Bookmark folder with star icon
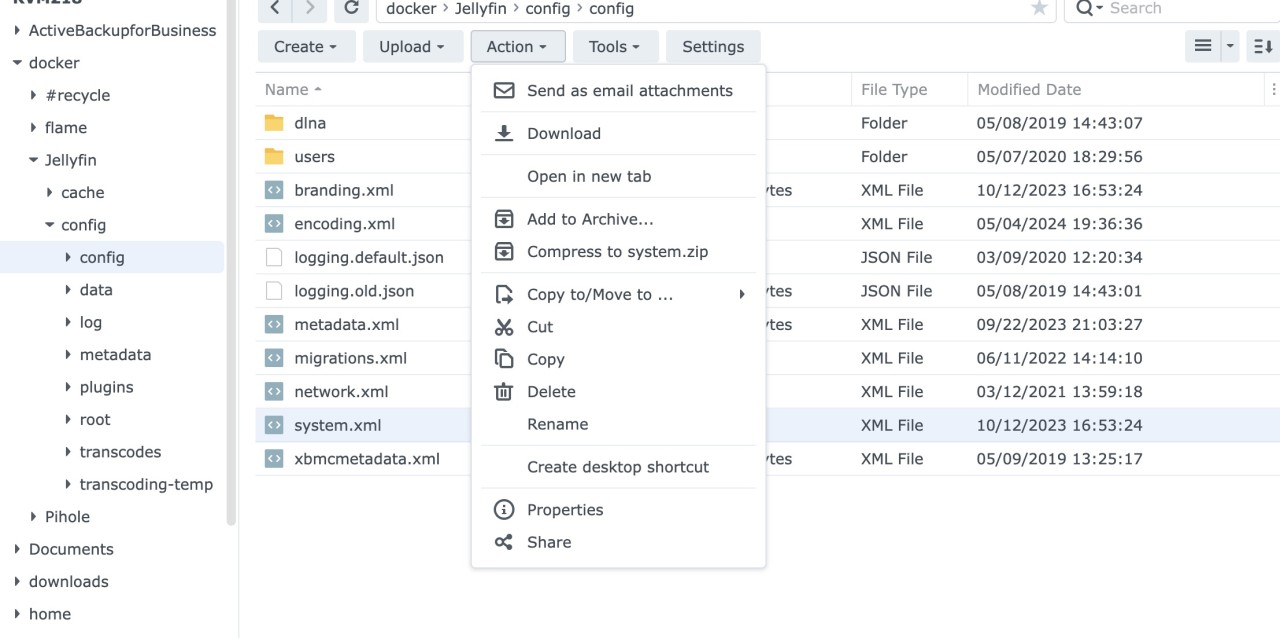The width and height of the screenshot is (1280, 638). [x=1039, y=9]
